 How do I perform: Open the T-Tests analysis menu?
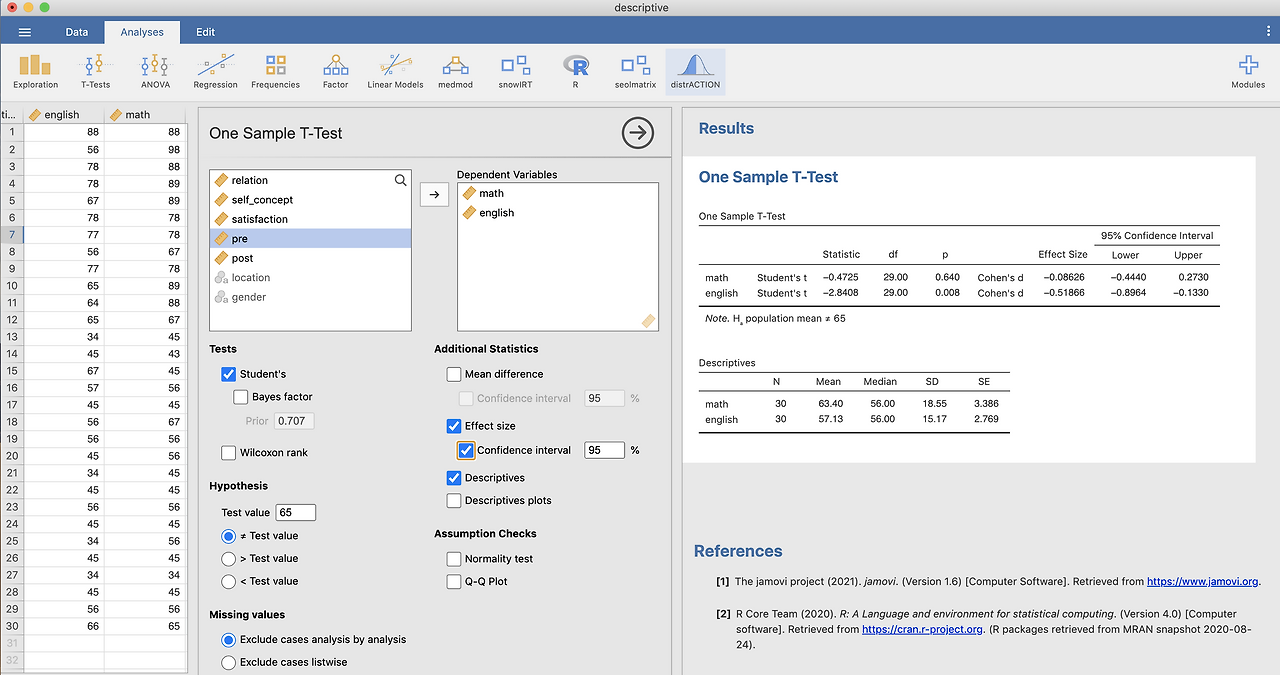95,71
